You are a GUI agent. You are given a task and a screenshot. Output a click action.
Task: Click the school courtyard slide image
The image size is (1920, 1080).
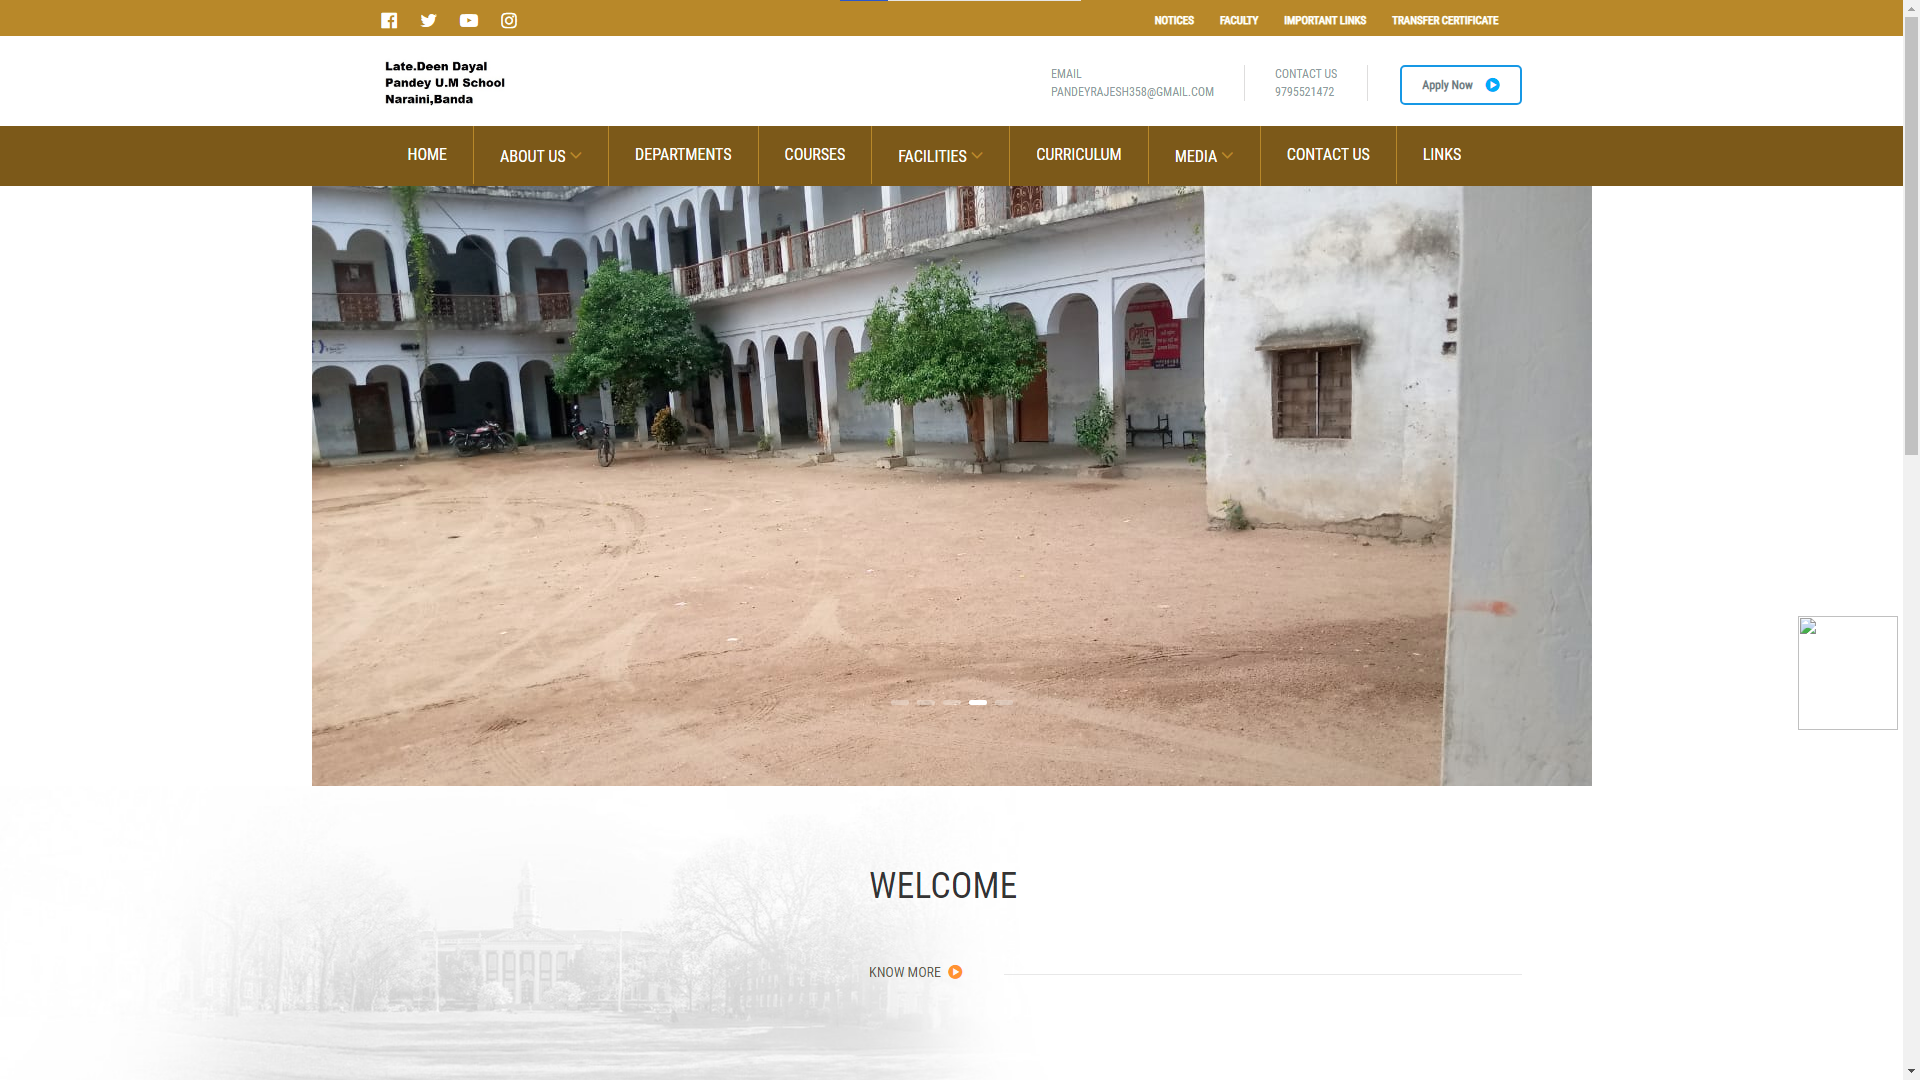(952, 486)
